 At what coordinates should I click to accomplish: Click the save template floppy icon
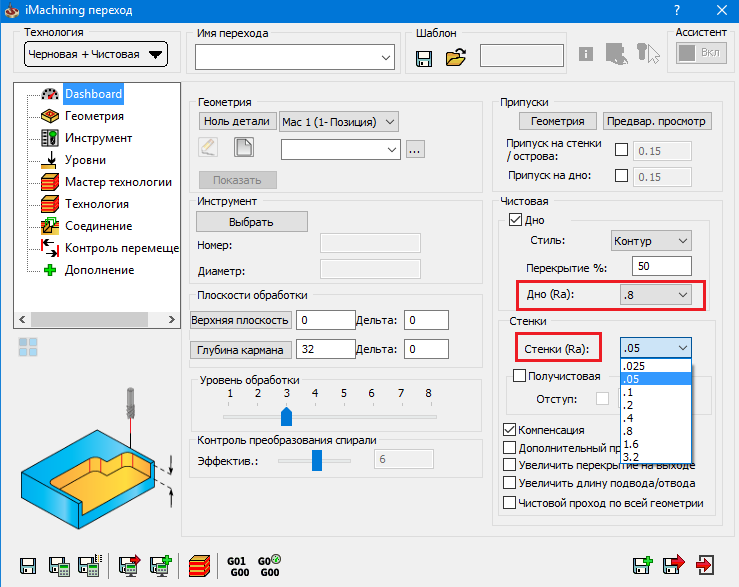tap(424, 58)
